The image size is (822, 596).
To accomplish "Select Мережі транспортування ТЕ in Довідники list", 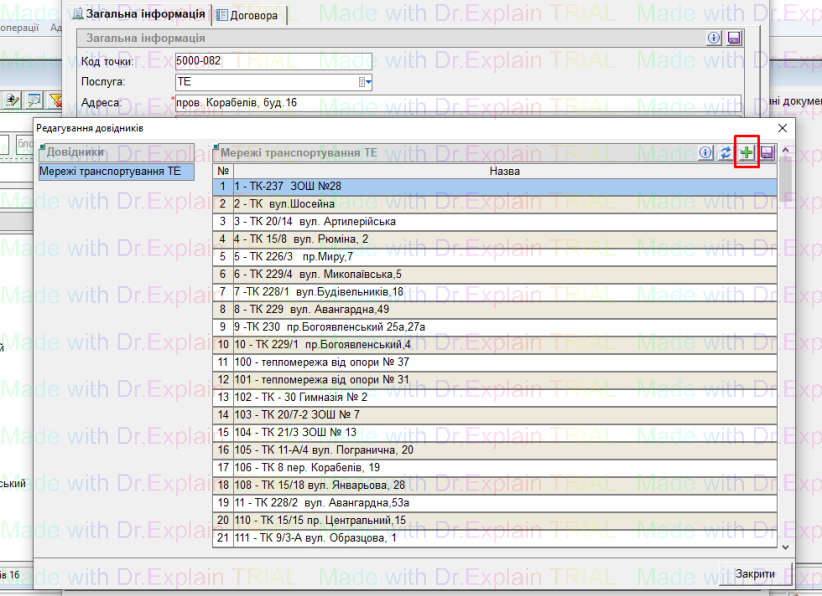I will point(110,171).
